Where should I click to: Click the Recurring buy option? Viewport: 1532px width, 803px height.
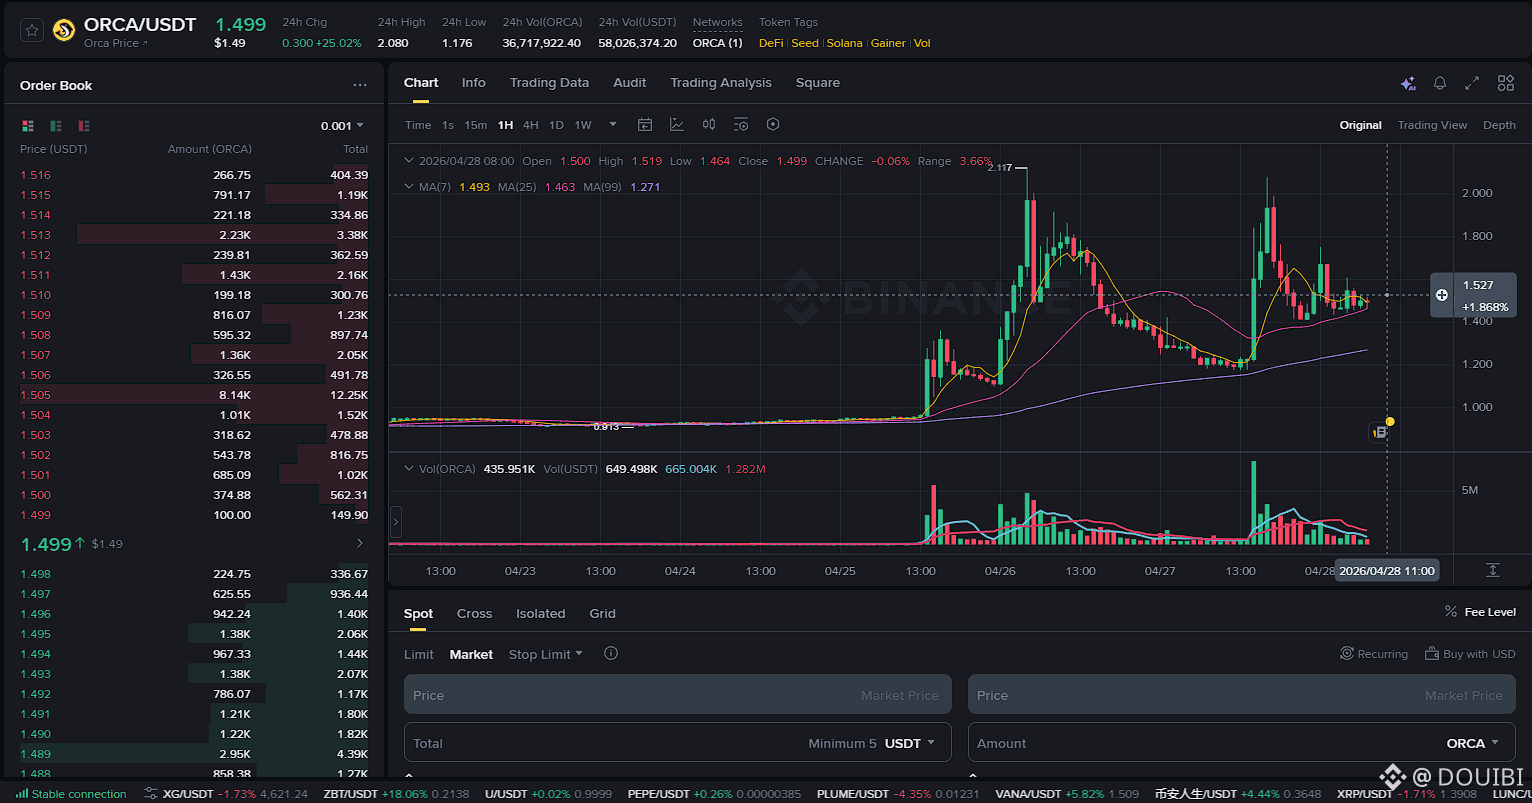(x=1374, y=654)
